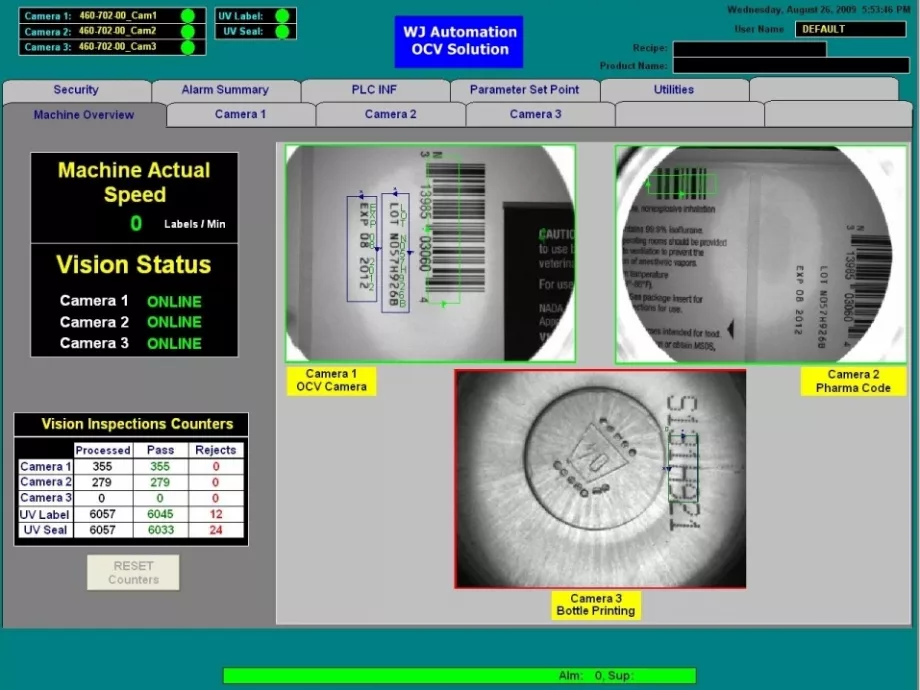Click UV Seal rejects value 24

pos(216,530)
